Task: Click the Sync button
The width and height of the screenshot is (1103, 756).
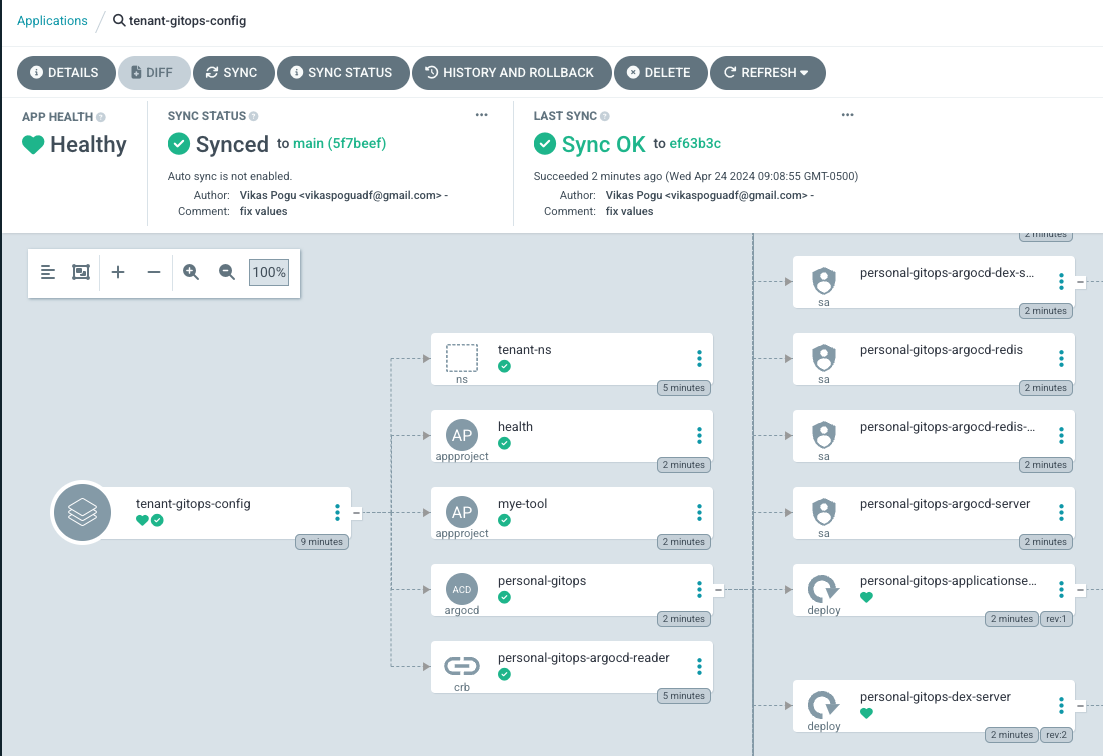Action: tap(232, 73)
